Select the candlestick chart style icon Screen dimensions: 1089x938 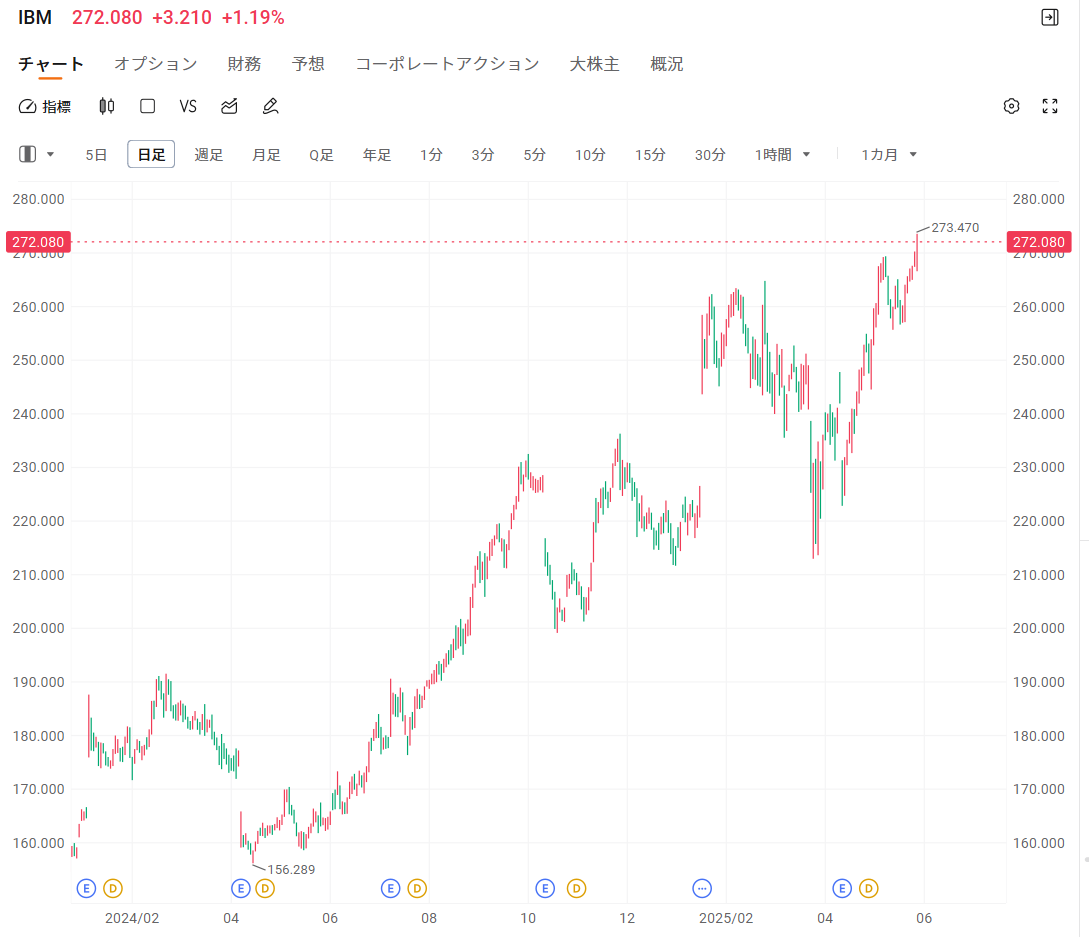pyautogui.click(x=106, y=106)
